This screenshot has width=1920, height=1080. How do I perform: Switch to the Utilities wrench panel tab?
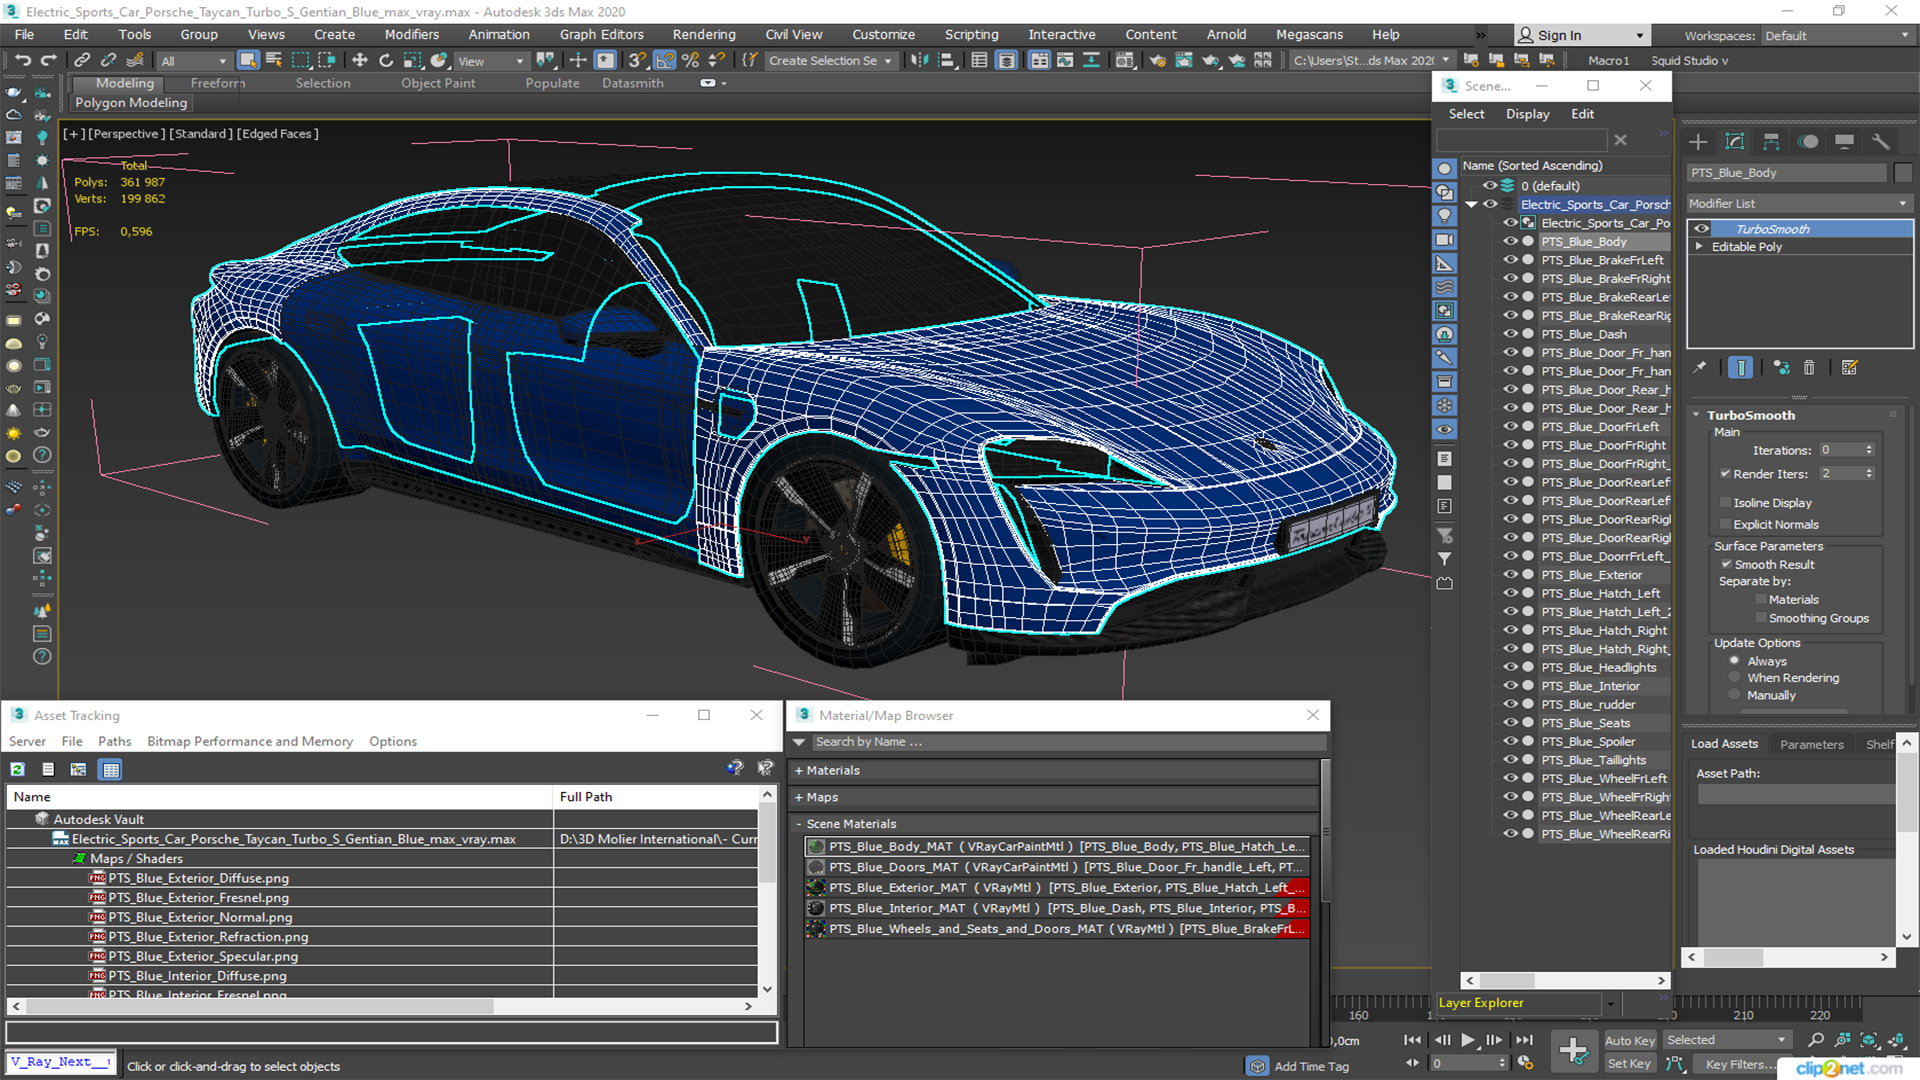click(x=1881, y=142)
